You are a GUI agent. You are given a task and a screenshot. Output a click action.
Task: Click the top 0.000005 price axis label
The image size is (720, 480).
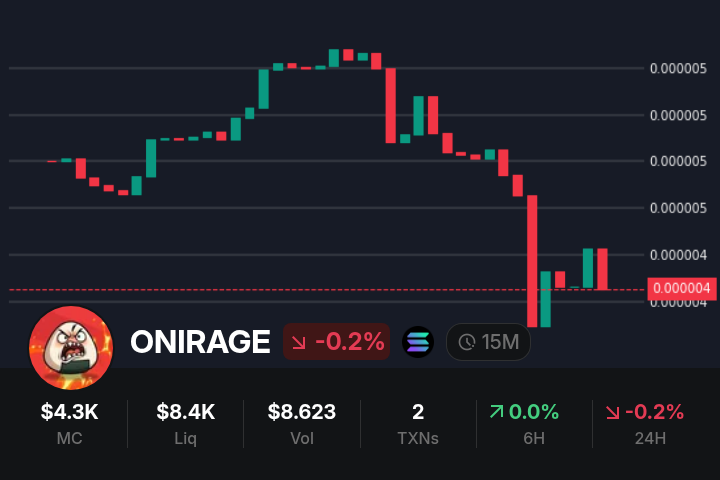coord(679,69)
